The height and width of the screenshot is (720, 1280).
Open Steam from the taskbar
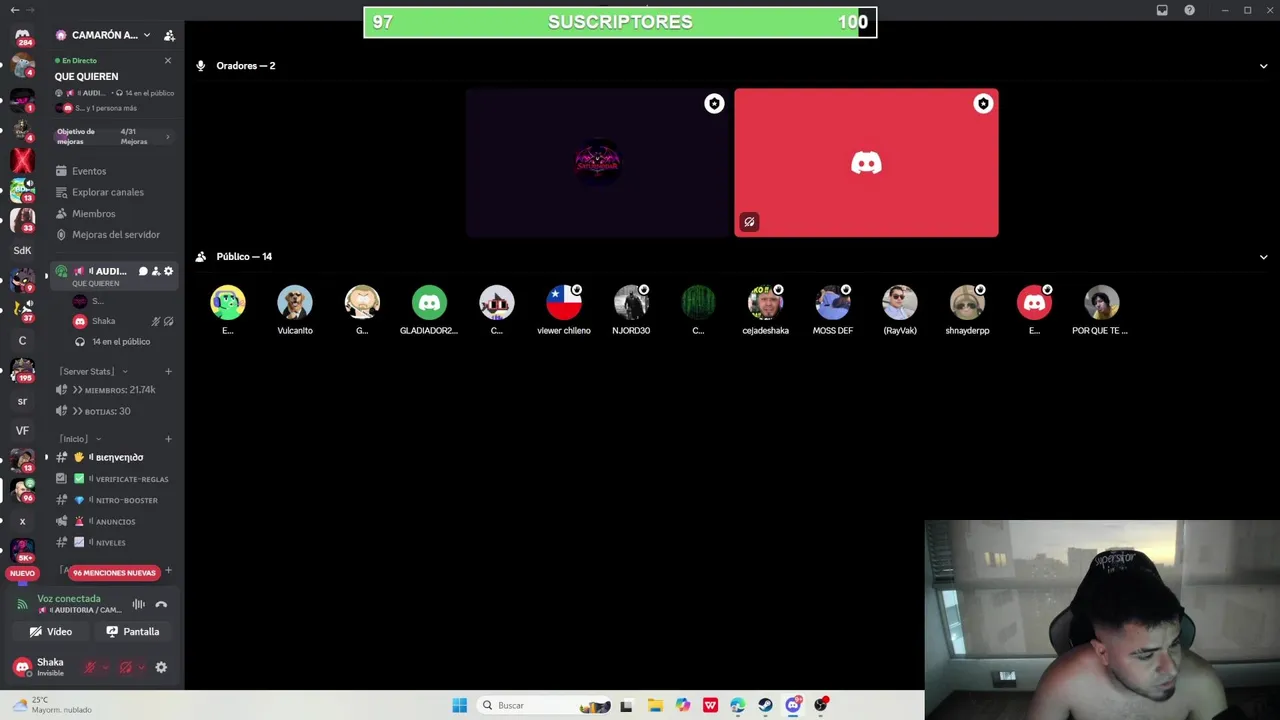pyautogui.click(x=765, y=705)
